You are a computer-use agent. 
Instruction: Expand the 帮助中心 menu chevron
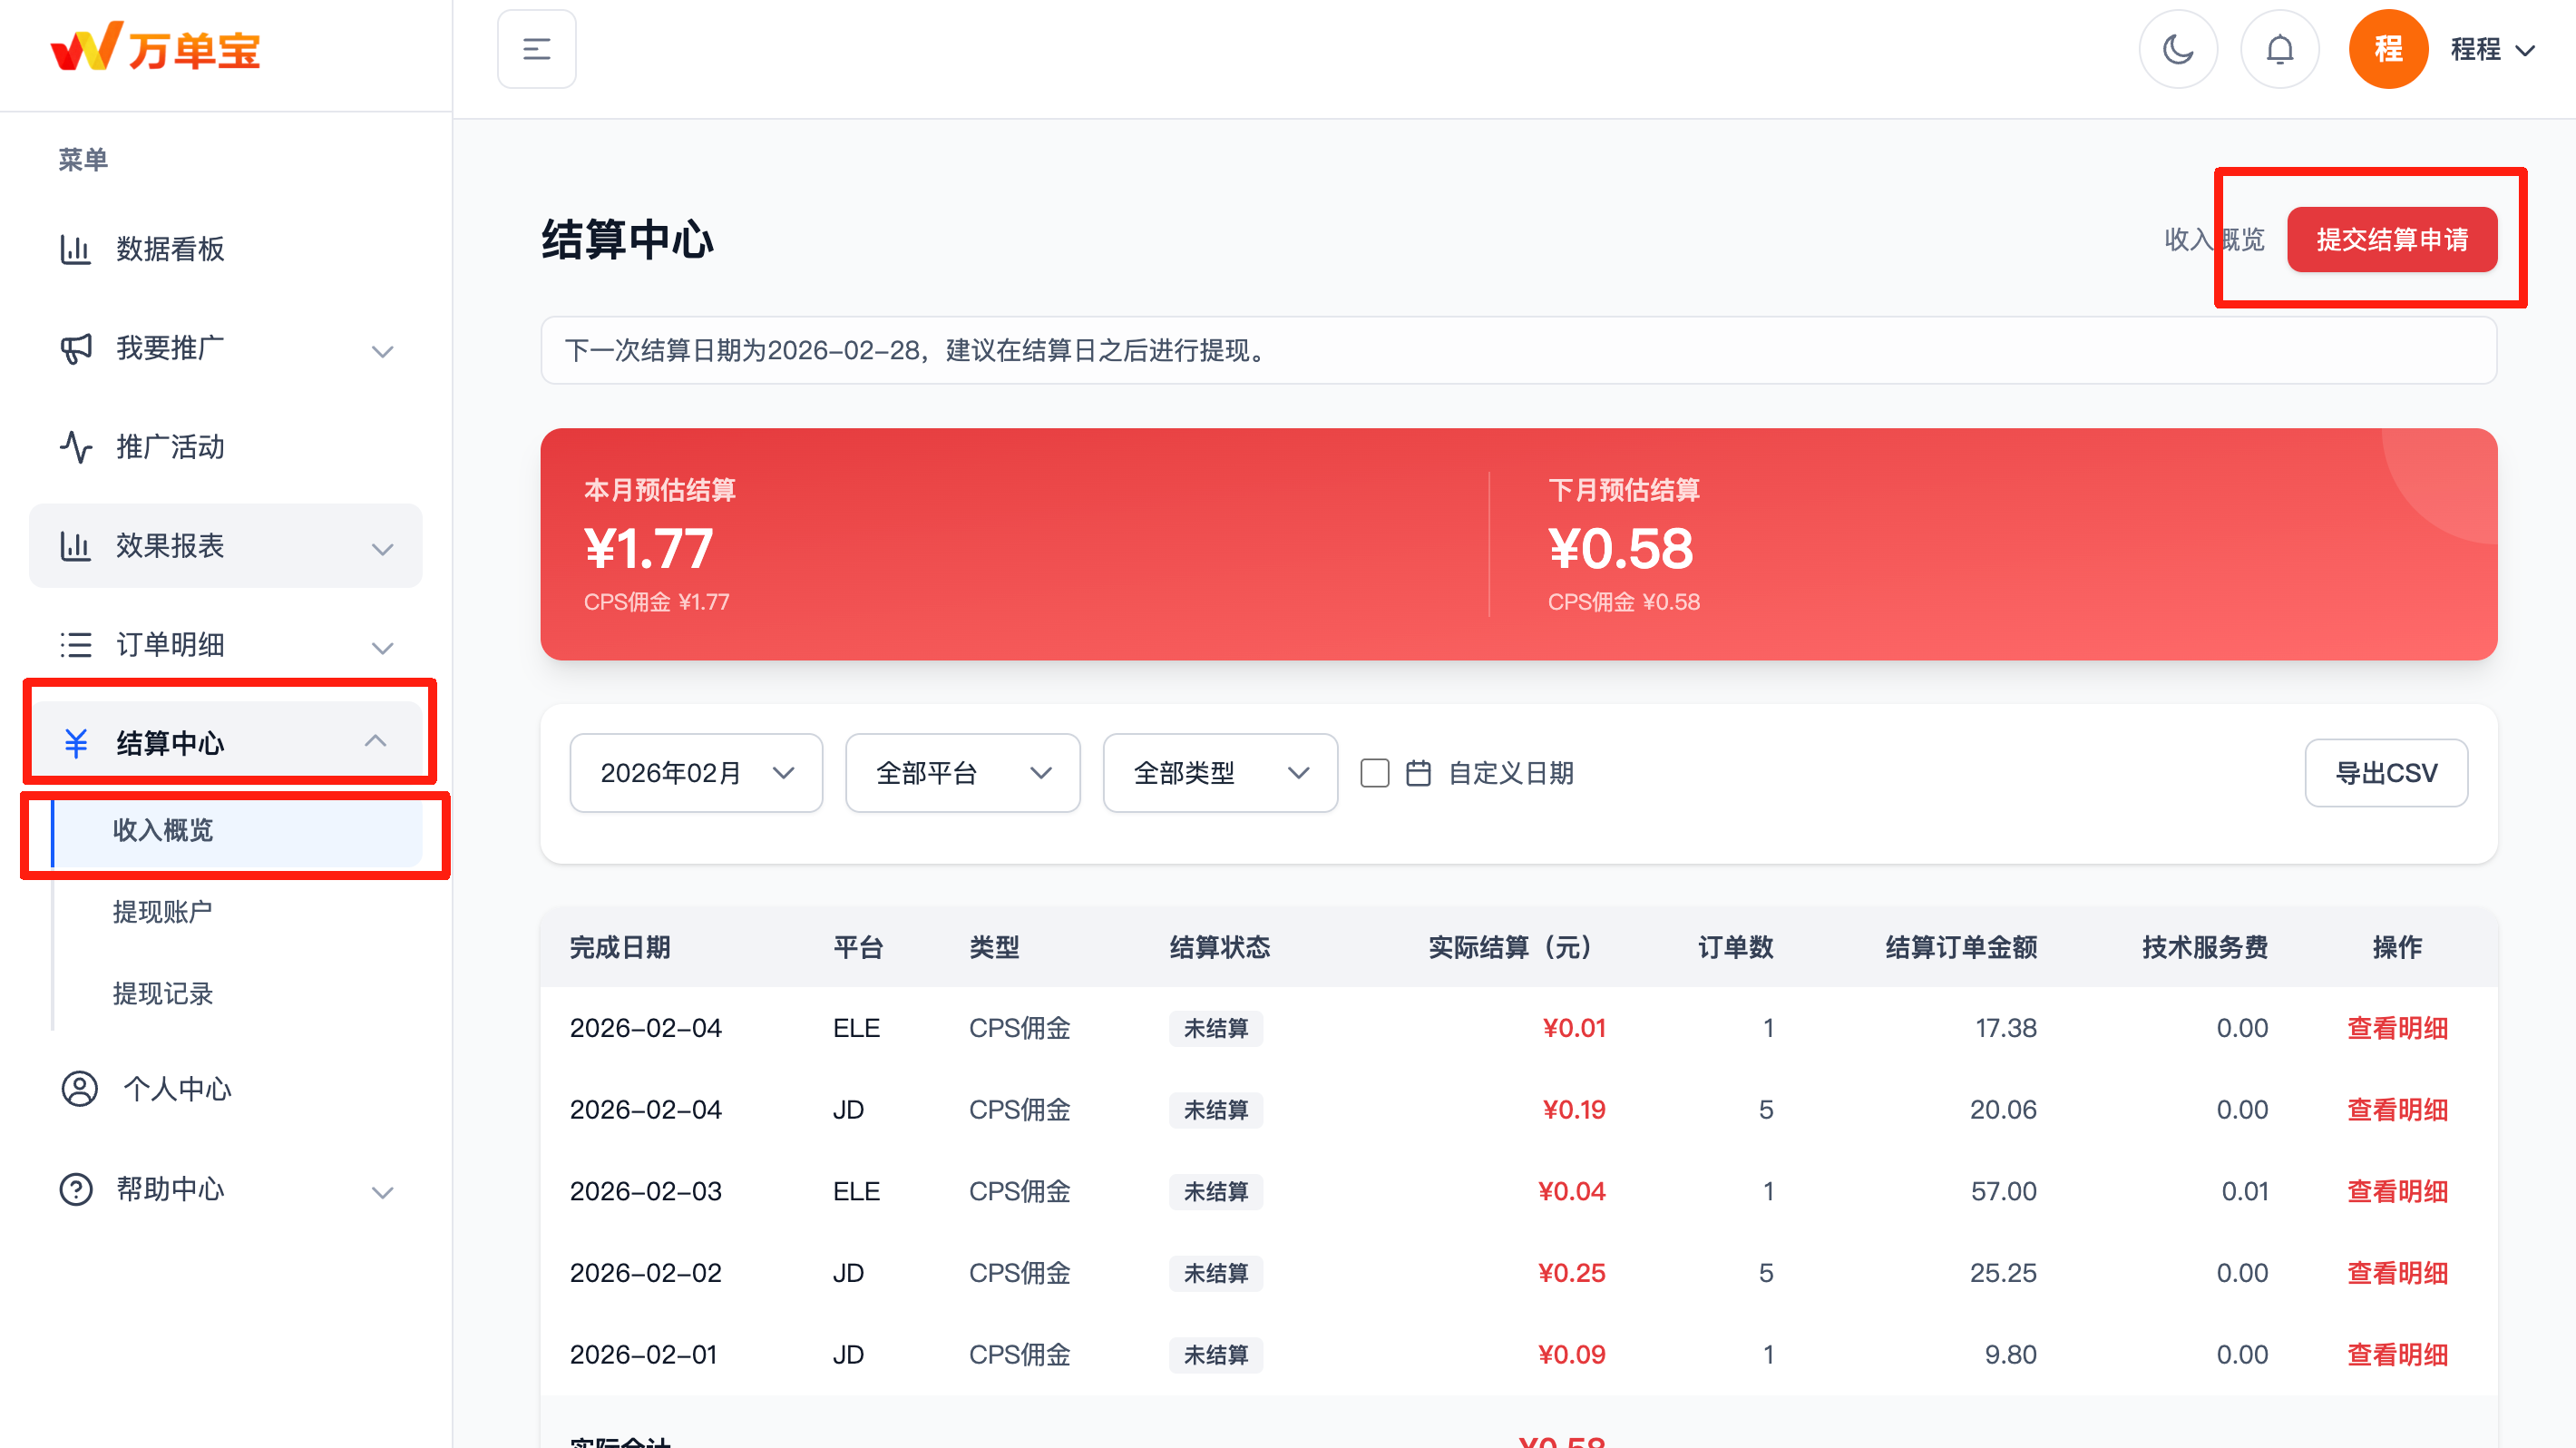pos(383,1192)
